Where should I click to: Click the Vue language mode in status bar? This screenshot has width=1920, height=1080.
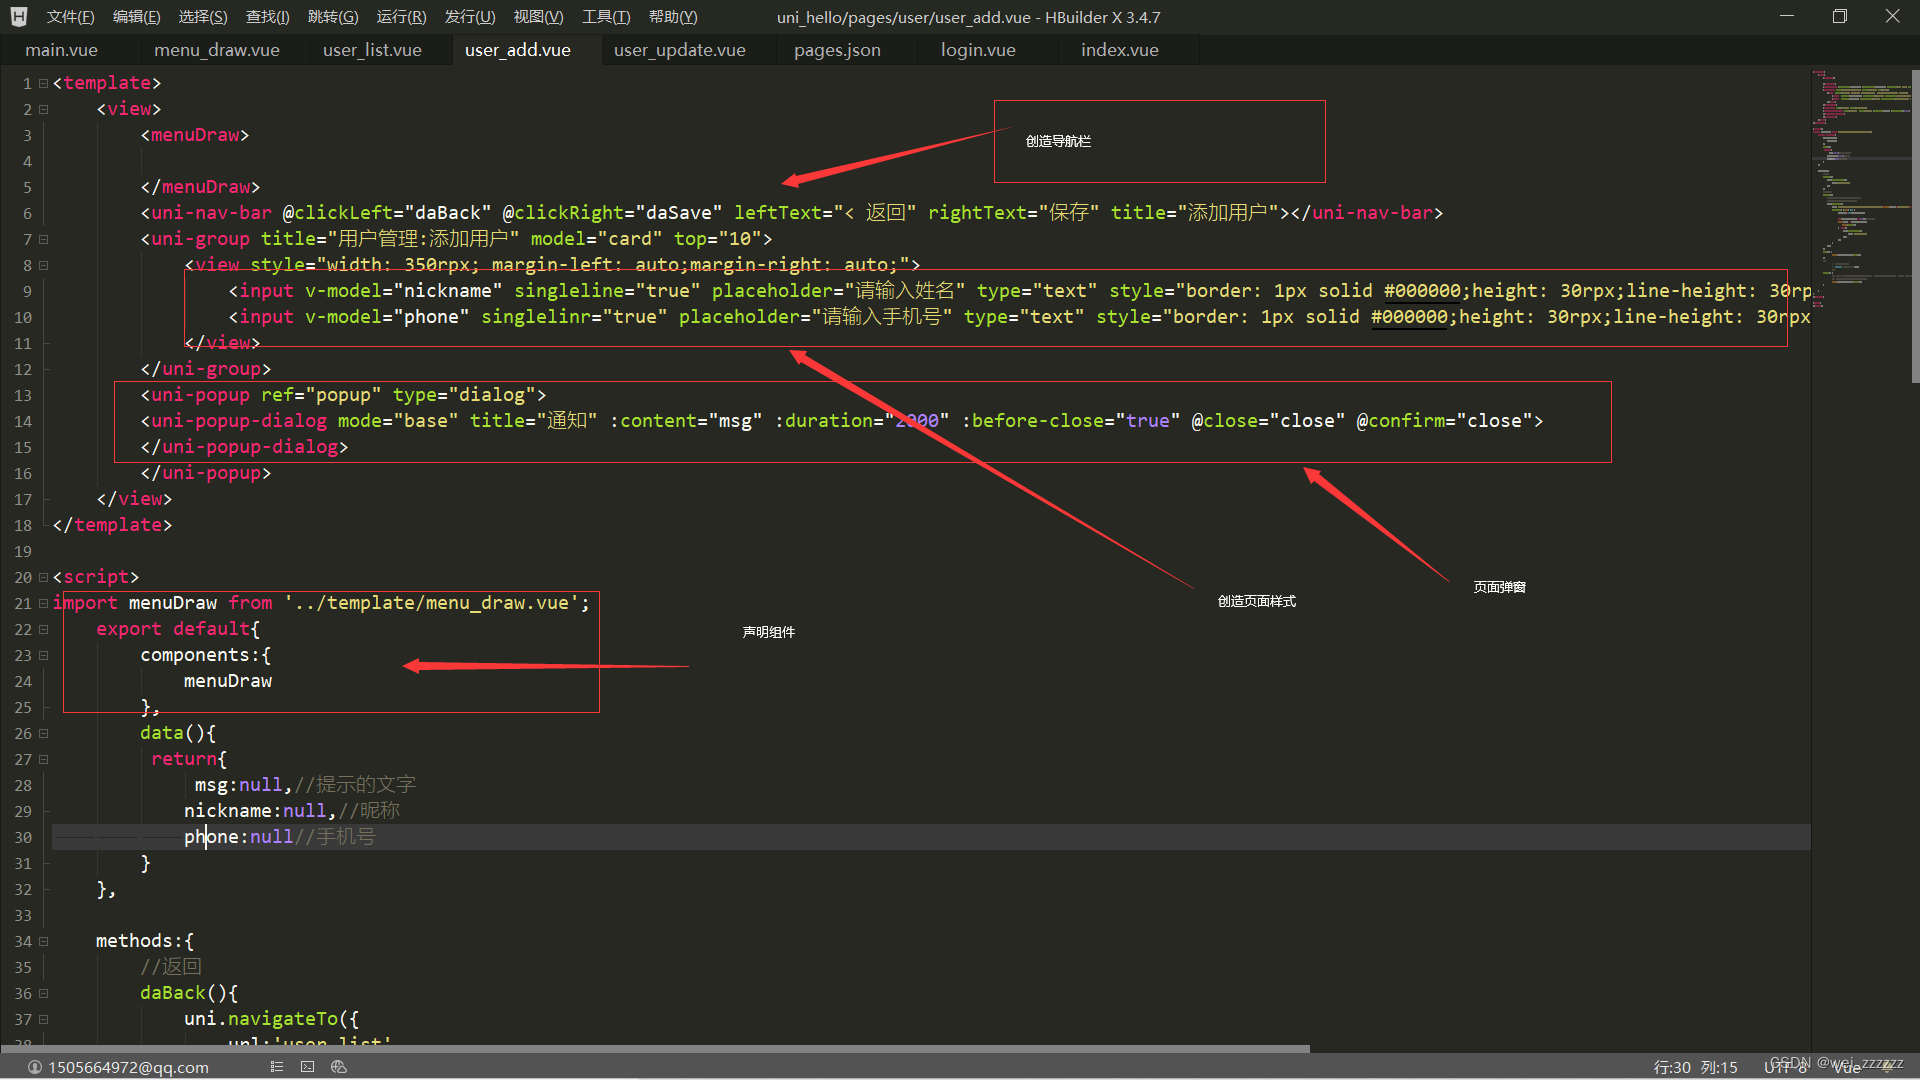(1846, 1067)
